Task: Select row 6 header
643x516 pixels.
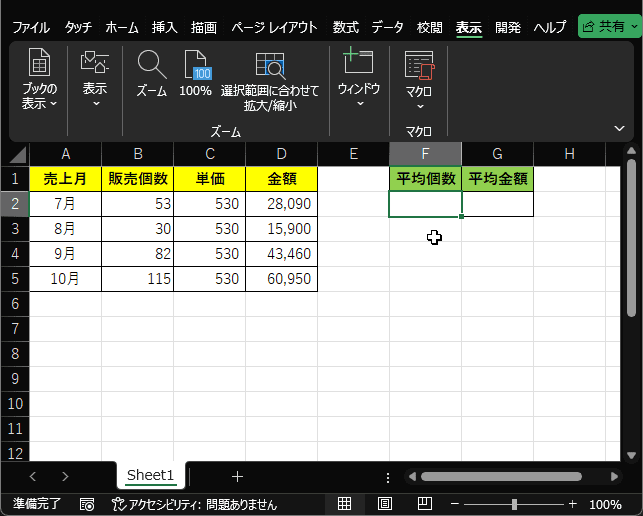Action: (15, 304)
